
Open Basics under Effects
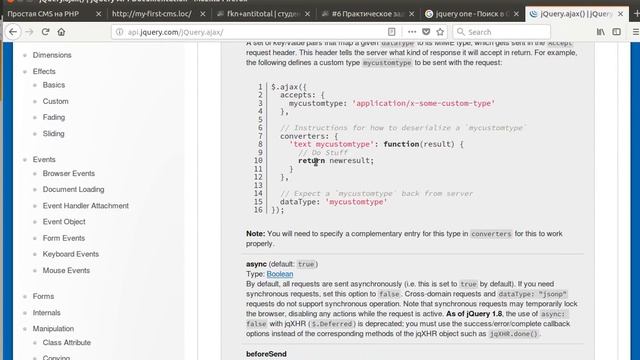pos(53,85)
